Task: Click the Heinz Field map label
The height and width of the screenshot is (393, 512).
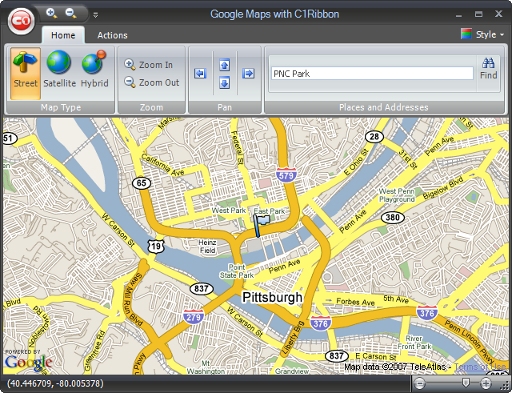Action: (207, 246)
